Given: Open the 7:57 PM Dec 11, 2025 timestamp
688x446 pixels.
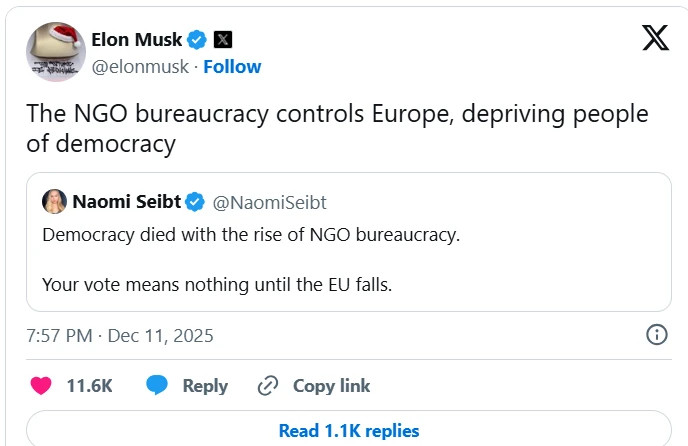Looking at the screenshot, I should (x=120, y=335).
